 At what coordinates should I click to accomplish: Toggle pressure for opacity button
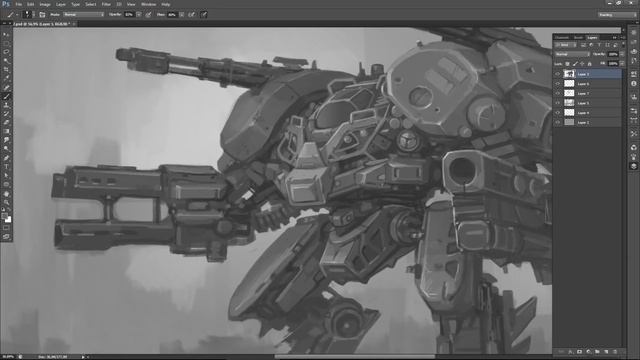[x=149, y=15]
